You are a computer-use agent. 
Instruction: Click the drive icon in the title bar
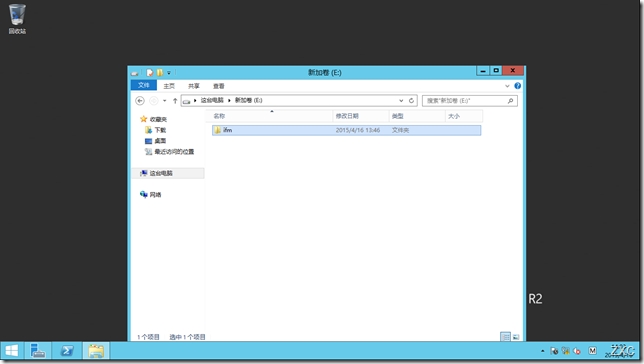coord(135,73)
